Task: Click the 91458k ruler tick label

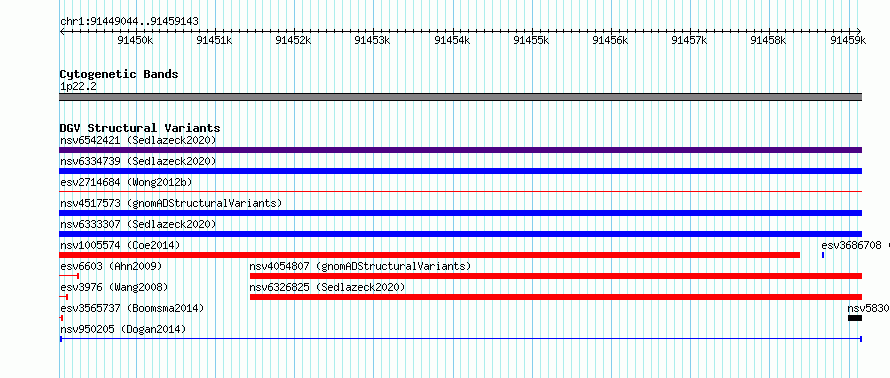Action: coord(769,40)
